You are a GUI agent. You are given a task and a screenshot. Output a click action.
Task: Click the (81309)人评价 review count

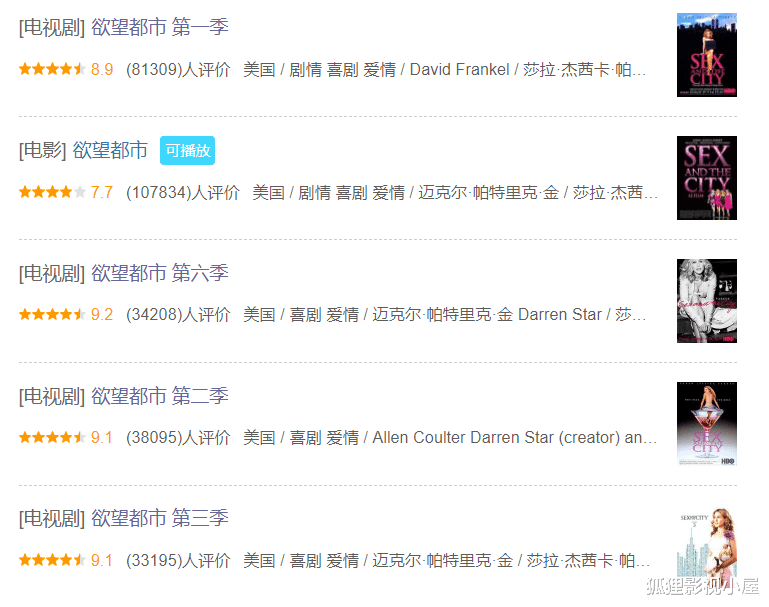coord(178,70)
